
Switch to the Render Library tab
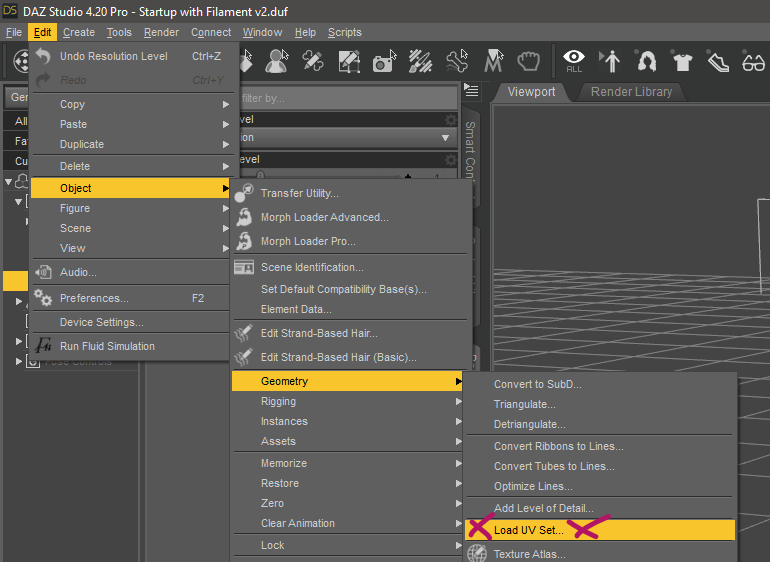coord(631,92)
